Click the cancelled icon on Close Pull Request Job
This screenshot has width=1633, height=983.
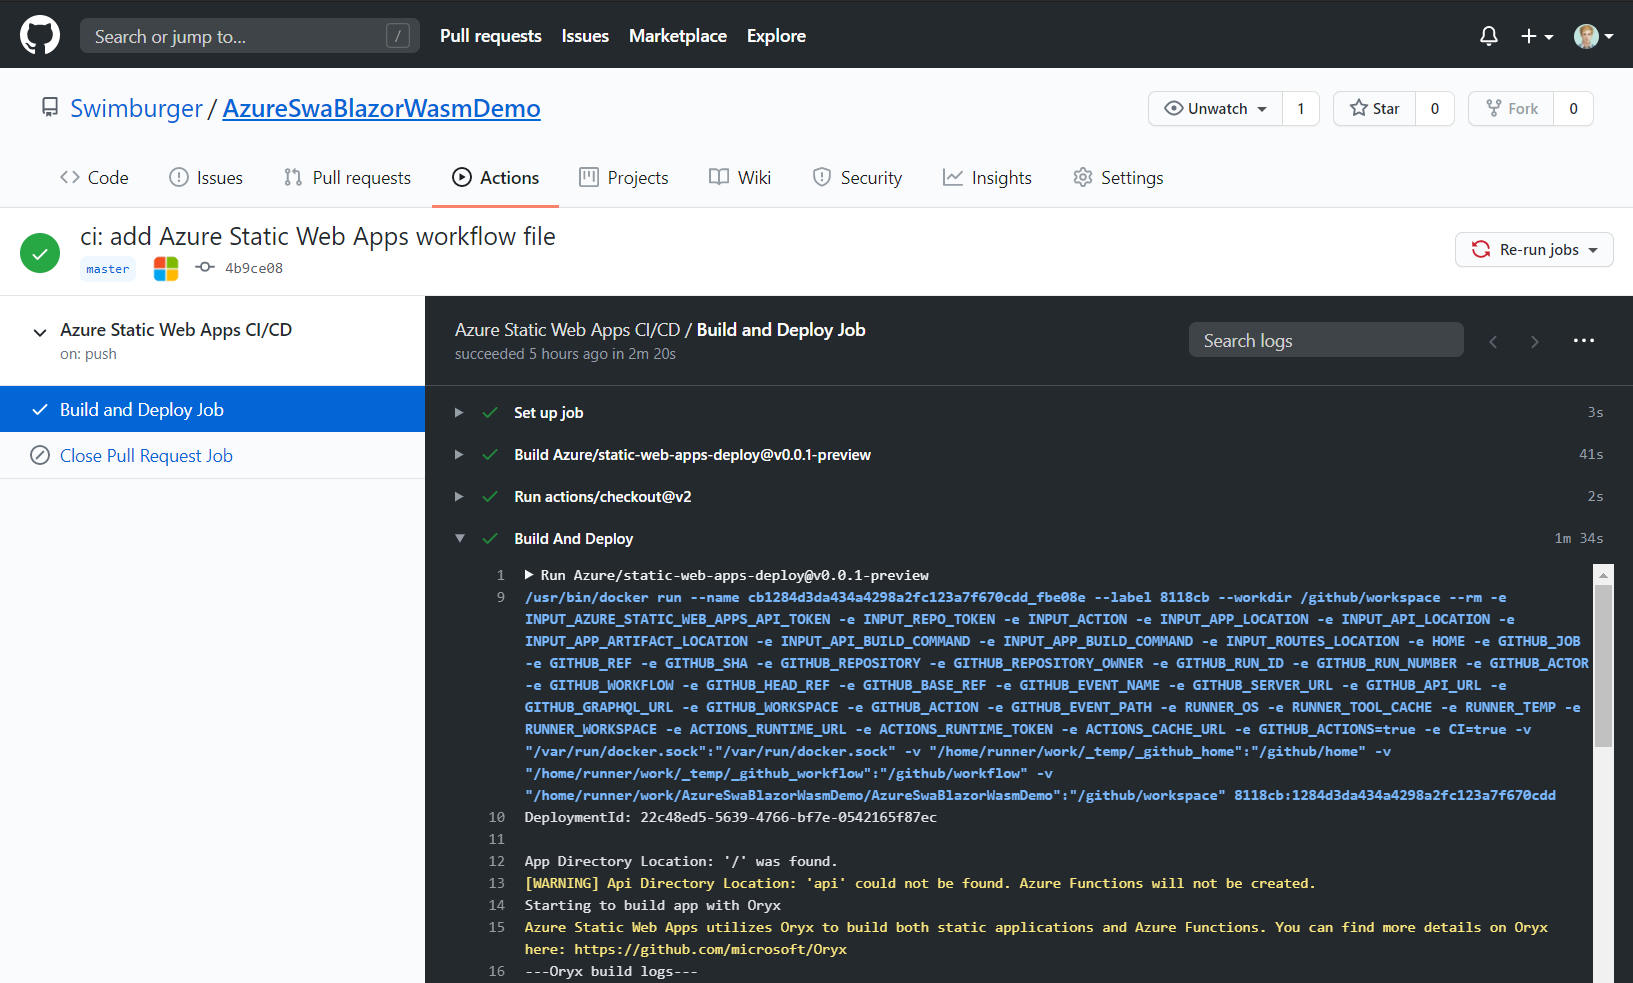[x=40, y=455]
